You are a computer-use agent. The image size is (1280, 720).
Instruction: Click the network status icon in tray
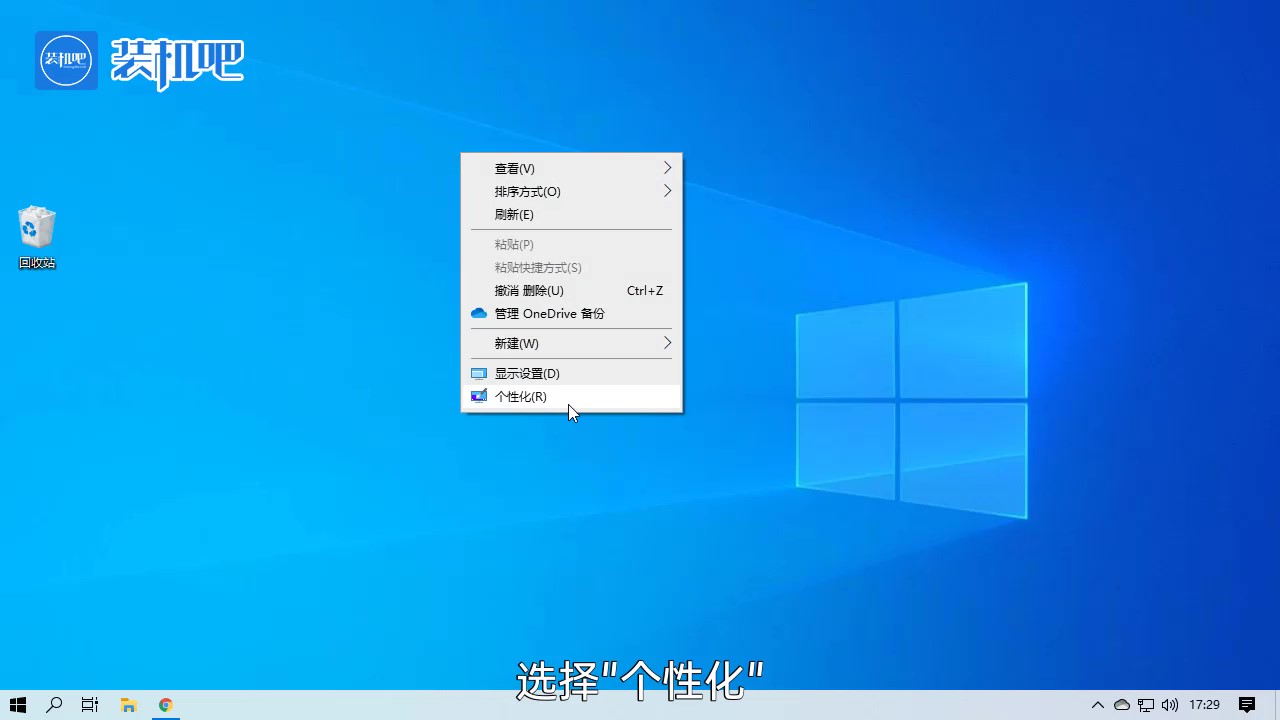tap(1146, 705)
